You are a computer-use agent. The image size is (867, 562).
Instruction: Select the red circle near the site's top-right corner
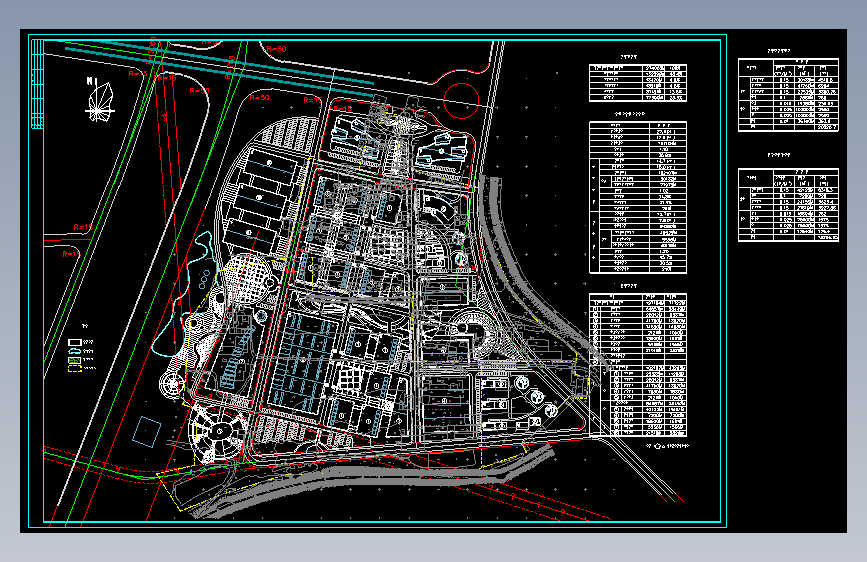click(x=461, y=101)
